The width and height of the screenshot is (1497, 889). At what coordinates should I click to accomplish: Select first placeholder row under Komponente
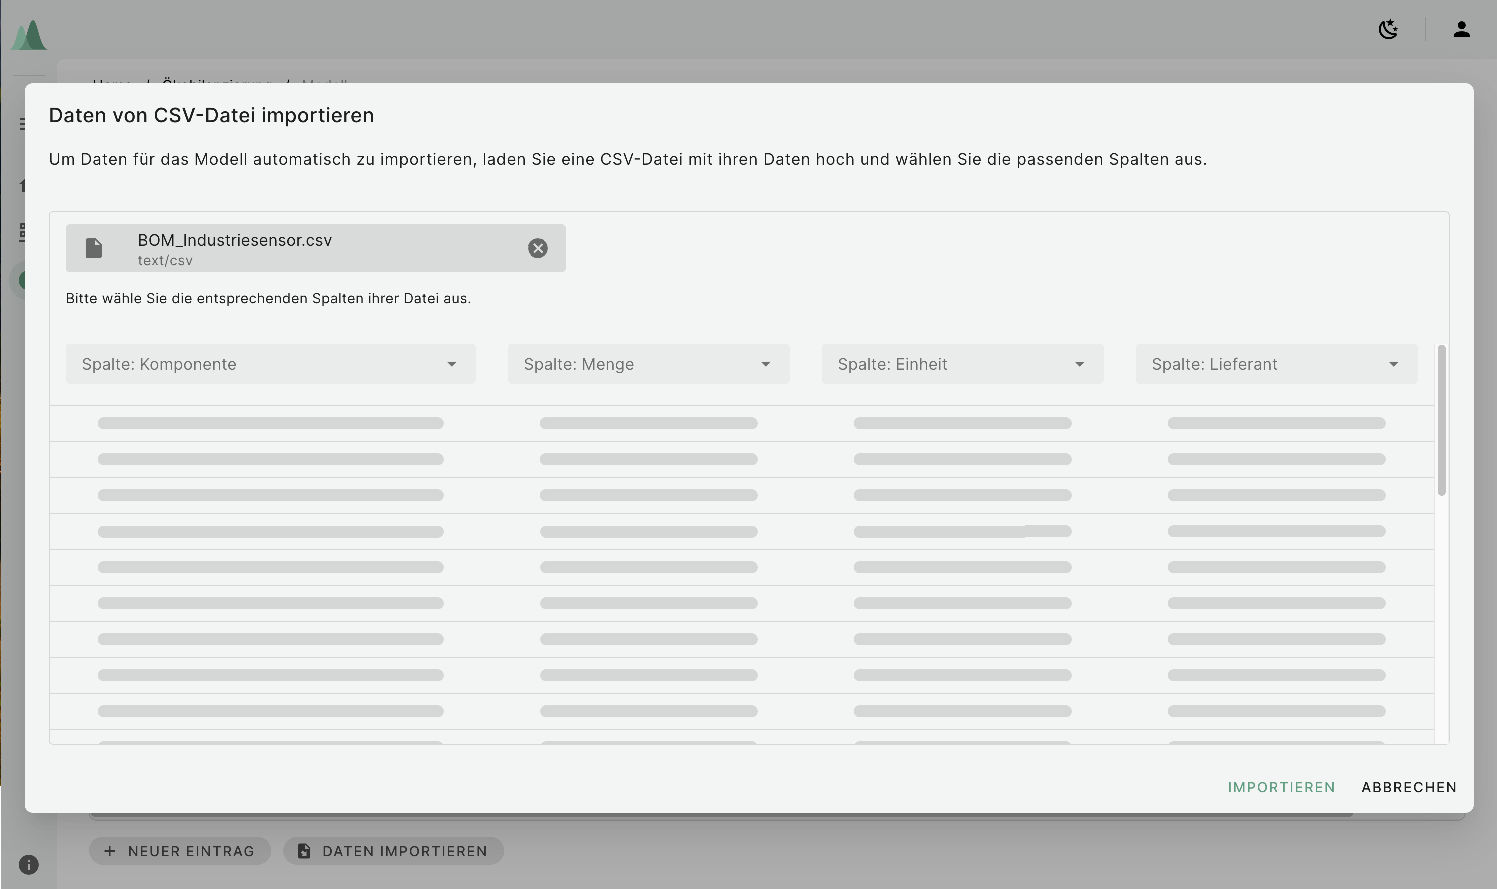tap(270, 423)
